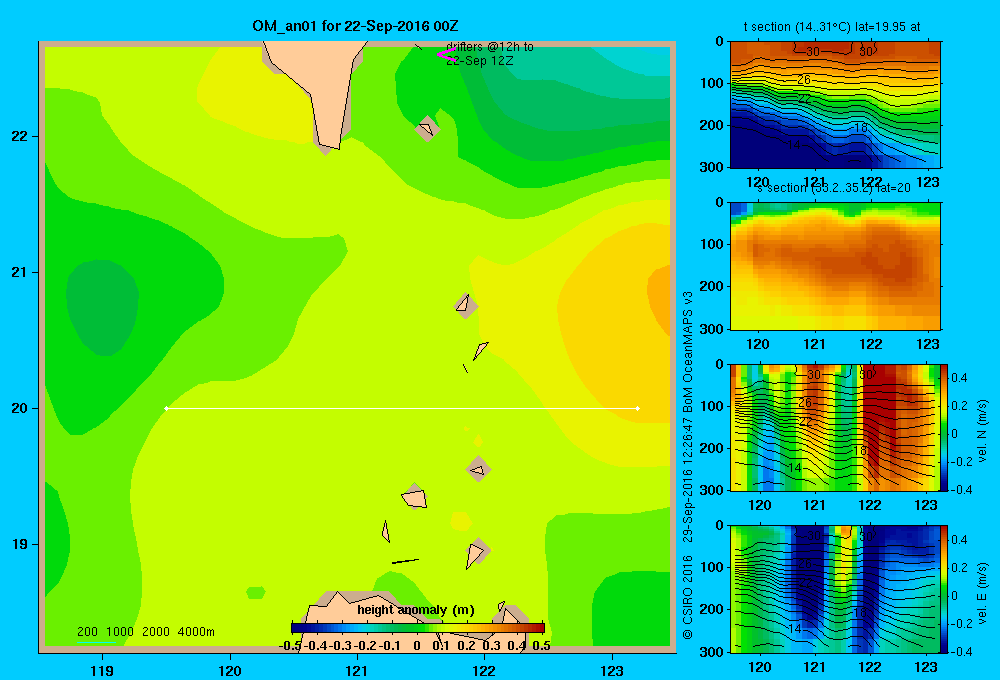1000x680 pixels.
Task: Click the map title 'OM_an01 for 22-Sep-2016 00Z'
Action: pyautogui.click(x=355, y=26)
